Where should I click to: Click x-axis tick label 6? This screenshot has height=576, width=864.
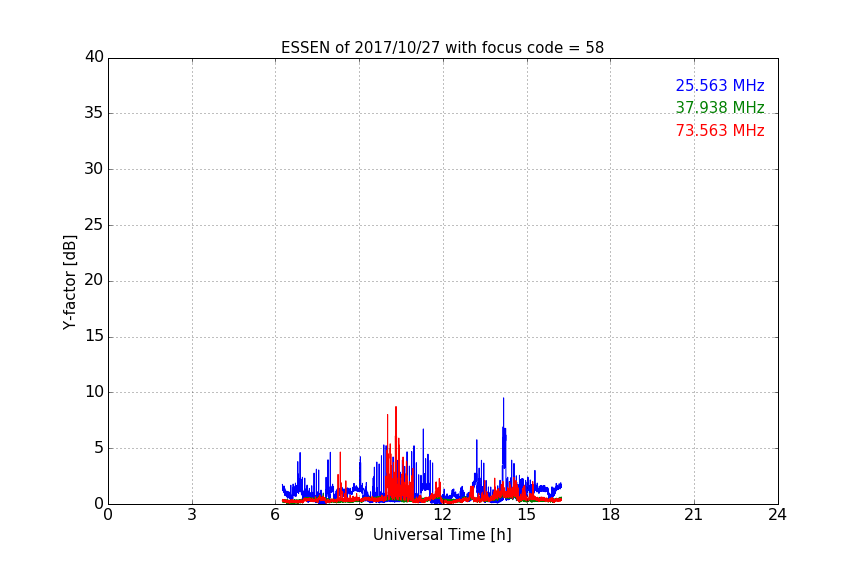tap(276, 515)
